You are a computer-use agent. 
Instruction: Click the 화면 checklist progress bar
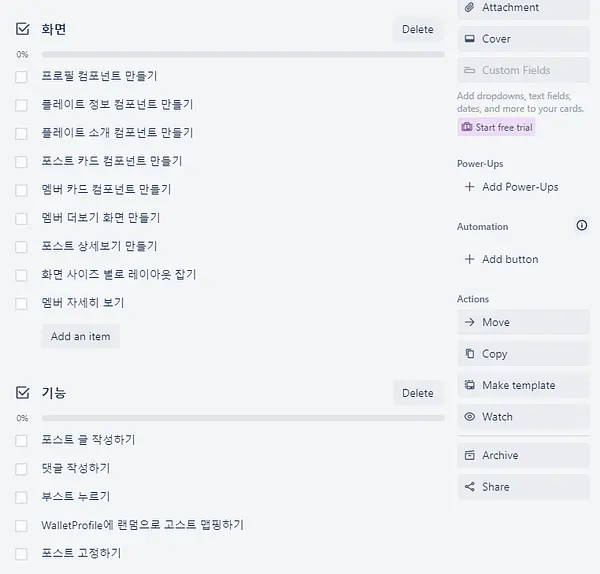click(x=243, y=54)
